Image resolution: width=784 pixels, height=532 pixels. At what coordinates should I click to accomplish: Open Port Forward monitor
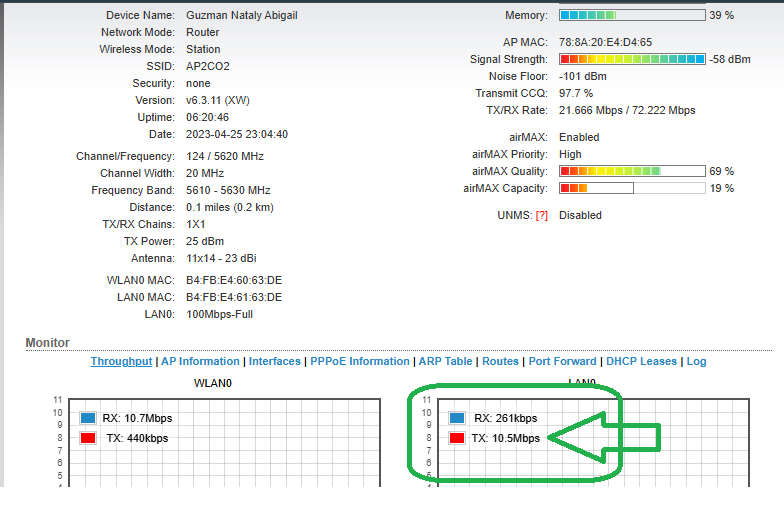[x=562, y=361]
